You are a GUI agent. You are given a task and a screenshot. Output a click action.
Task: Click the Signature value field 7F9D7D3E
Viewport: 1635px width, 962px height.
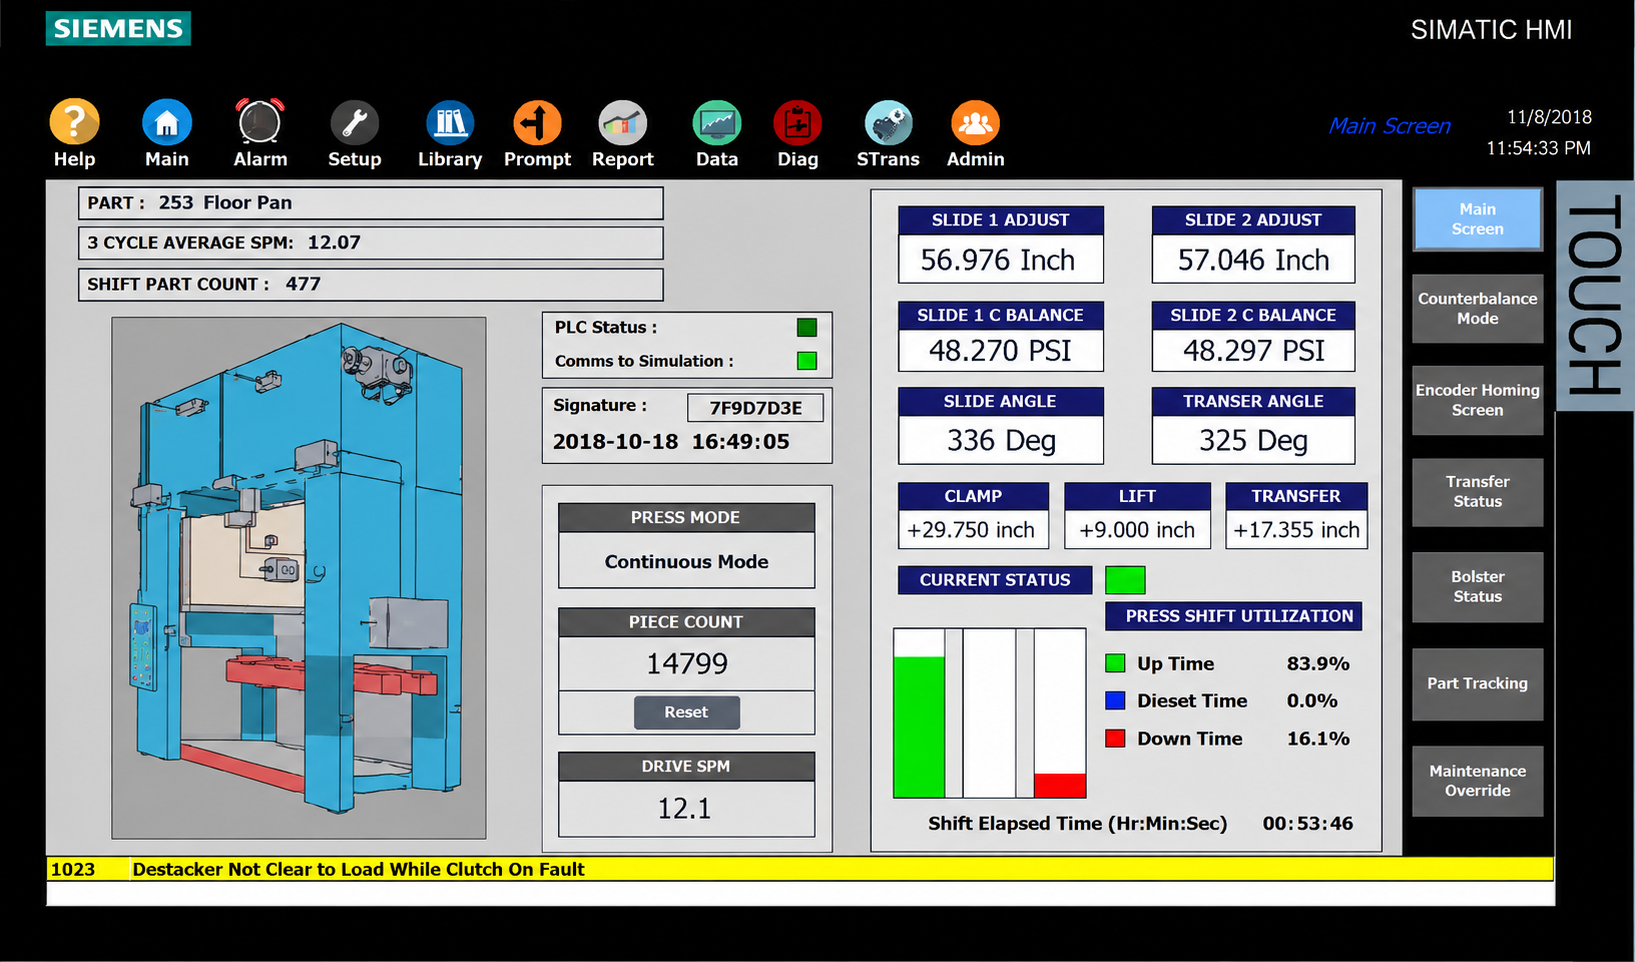pyautogui.click(x=756, y=407)
